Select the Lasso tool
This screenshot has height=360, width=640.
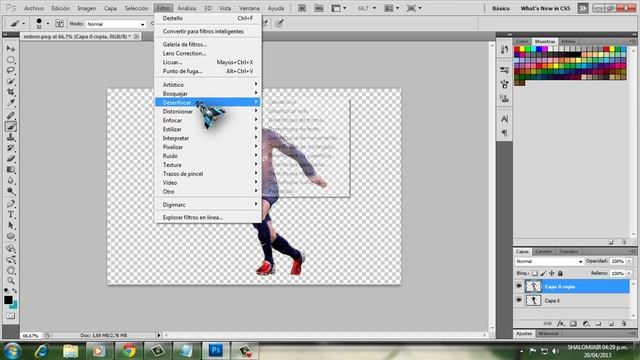coord(11,71)
